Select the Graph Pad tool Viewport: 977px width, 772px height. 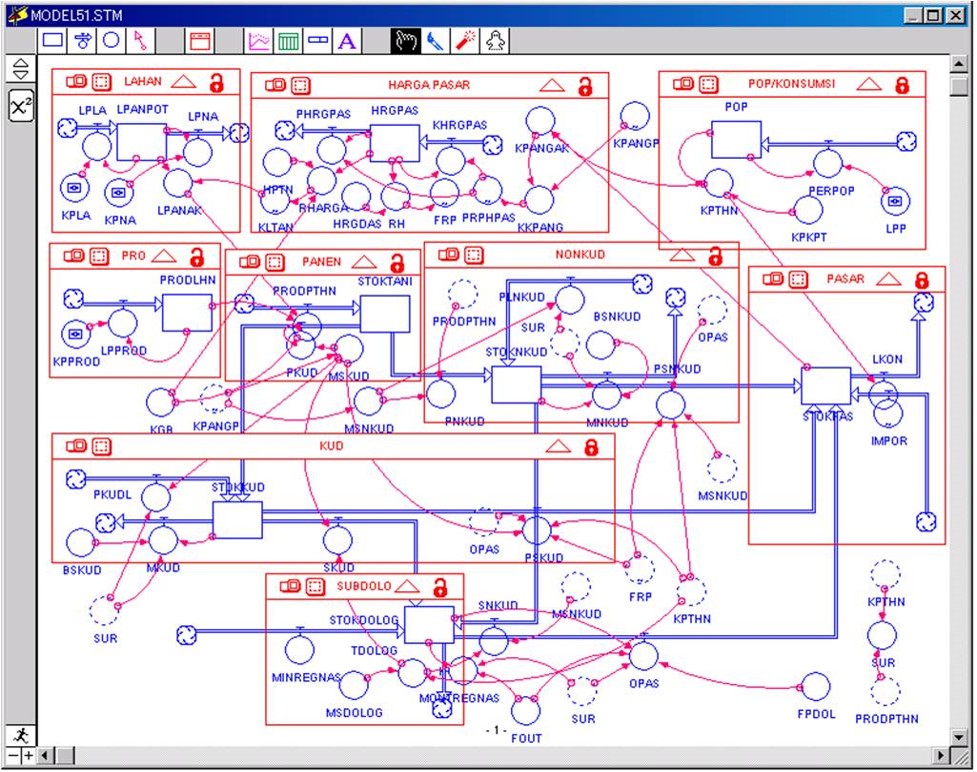[x=259, y=41]
